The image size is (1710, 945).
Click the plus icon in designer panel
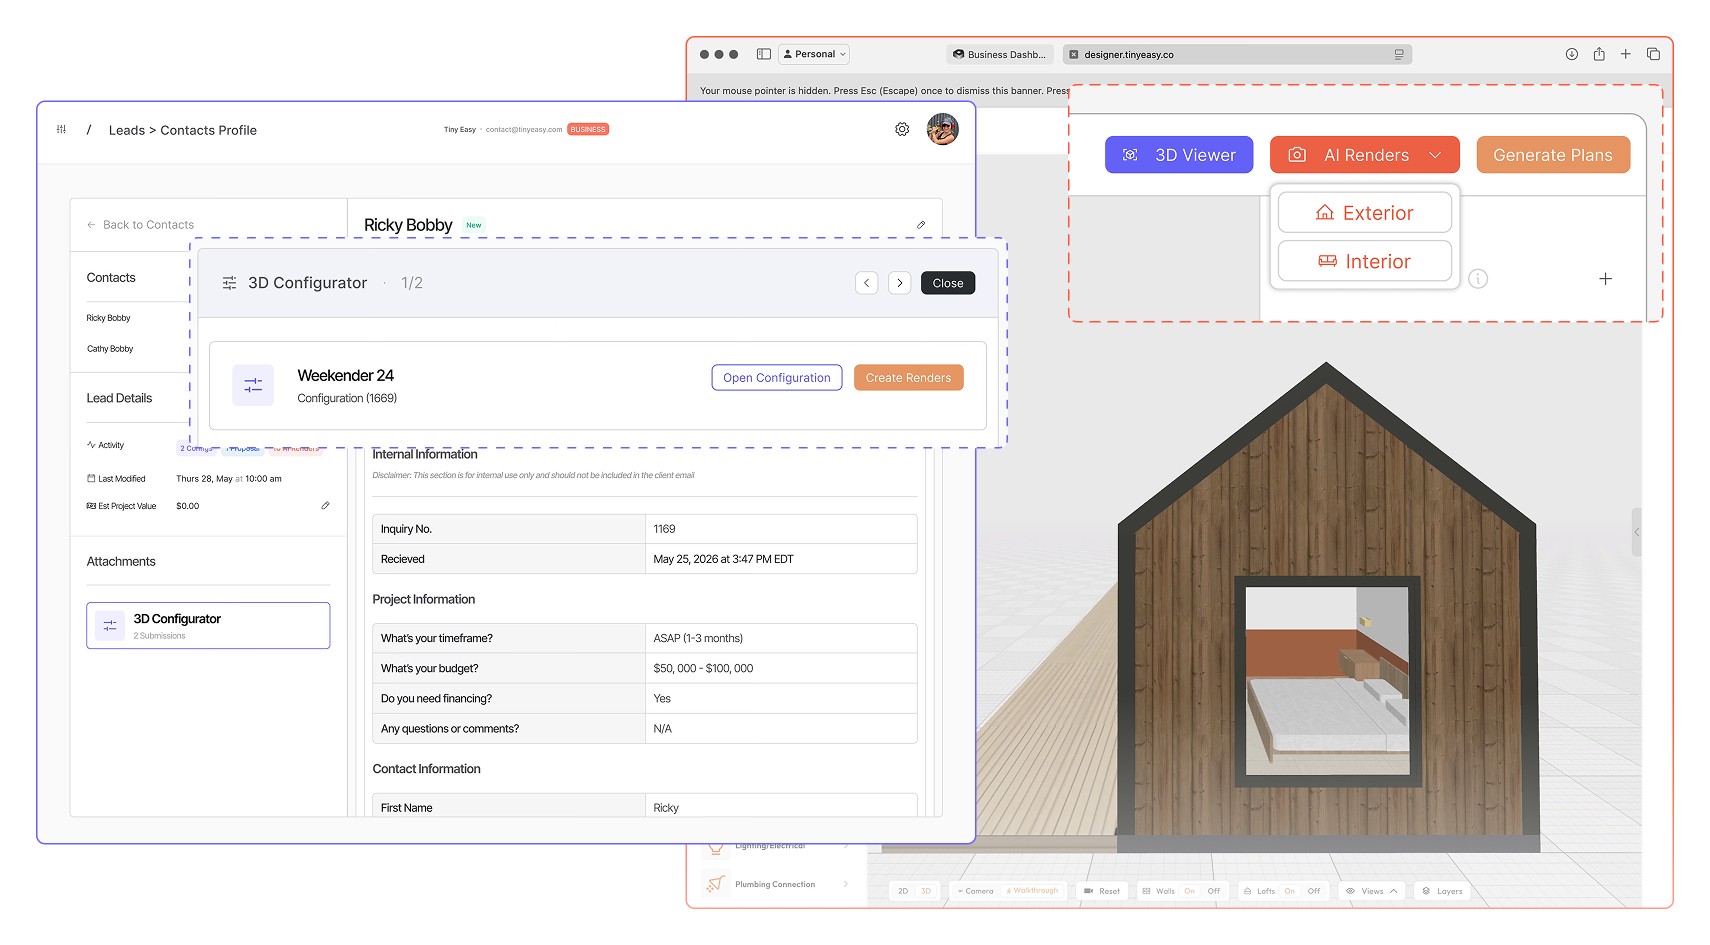[1605, 279]
